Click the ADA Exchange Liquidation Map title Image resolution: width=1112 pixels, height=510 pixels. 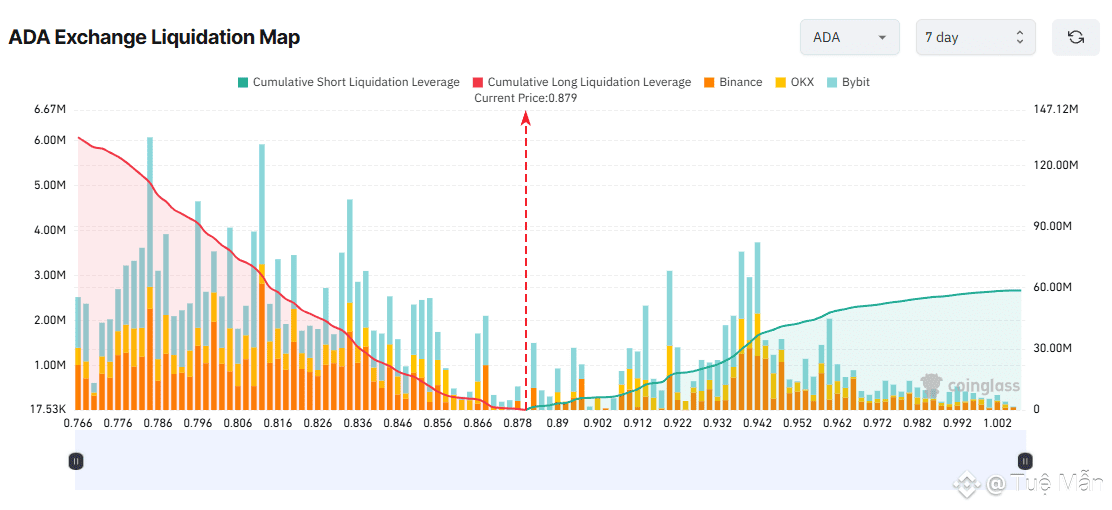click(x=154, y=38)
